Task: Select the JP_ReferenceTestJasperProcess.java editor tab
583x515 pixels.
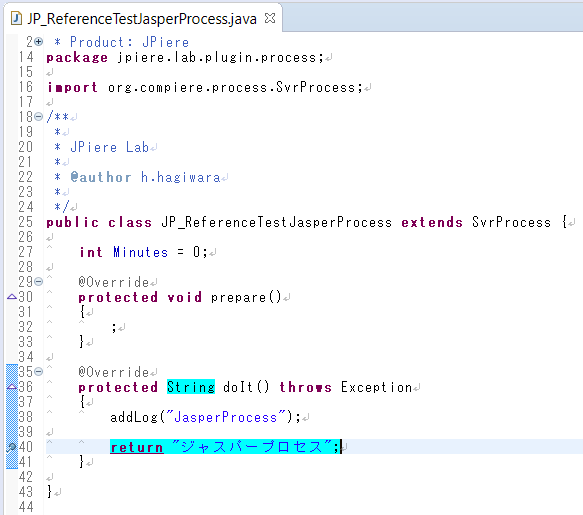Action: pos(143,18)
